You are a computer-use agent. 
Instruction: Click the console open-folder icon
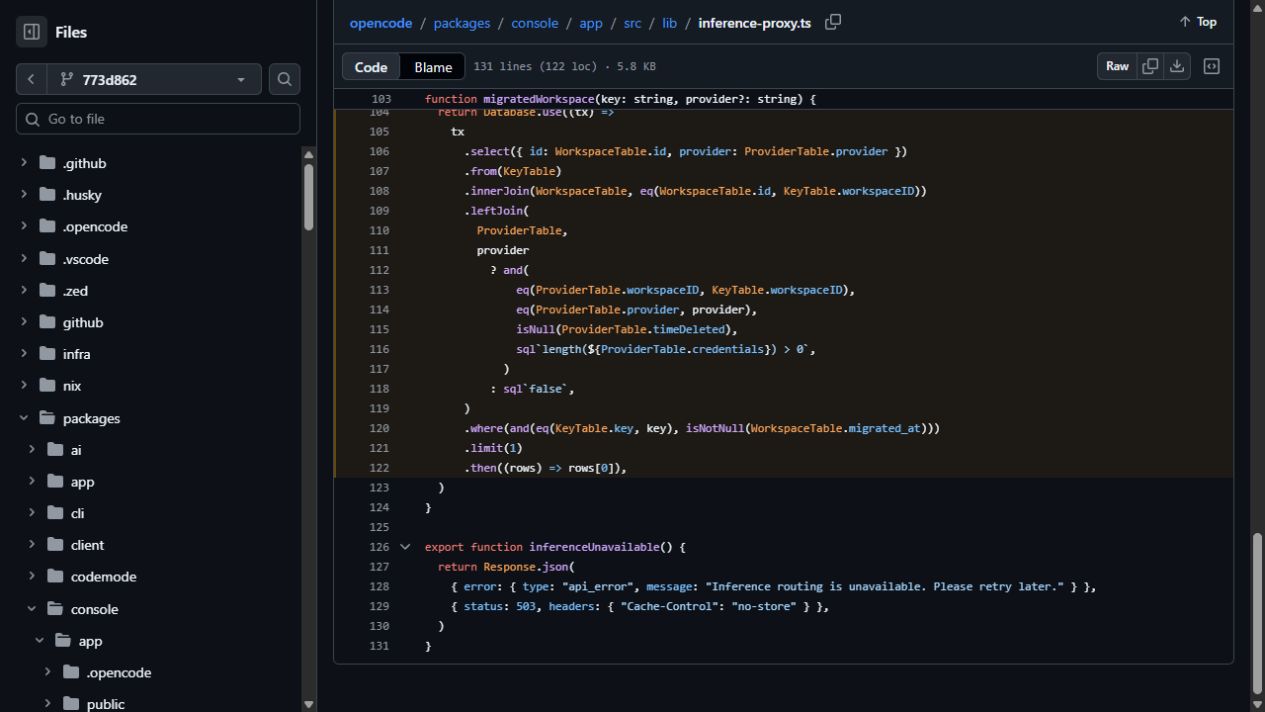55,609
